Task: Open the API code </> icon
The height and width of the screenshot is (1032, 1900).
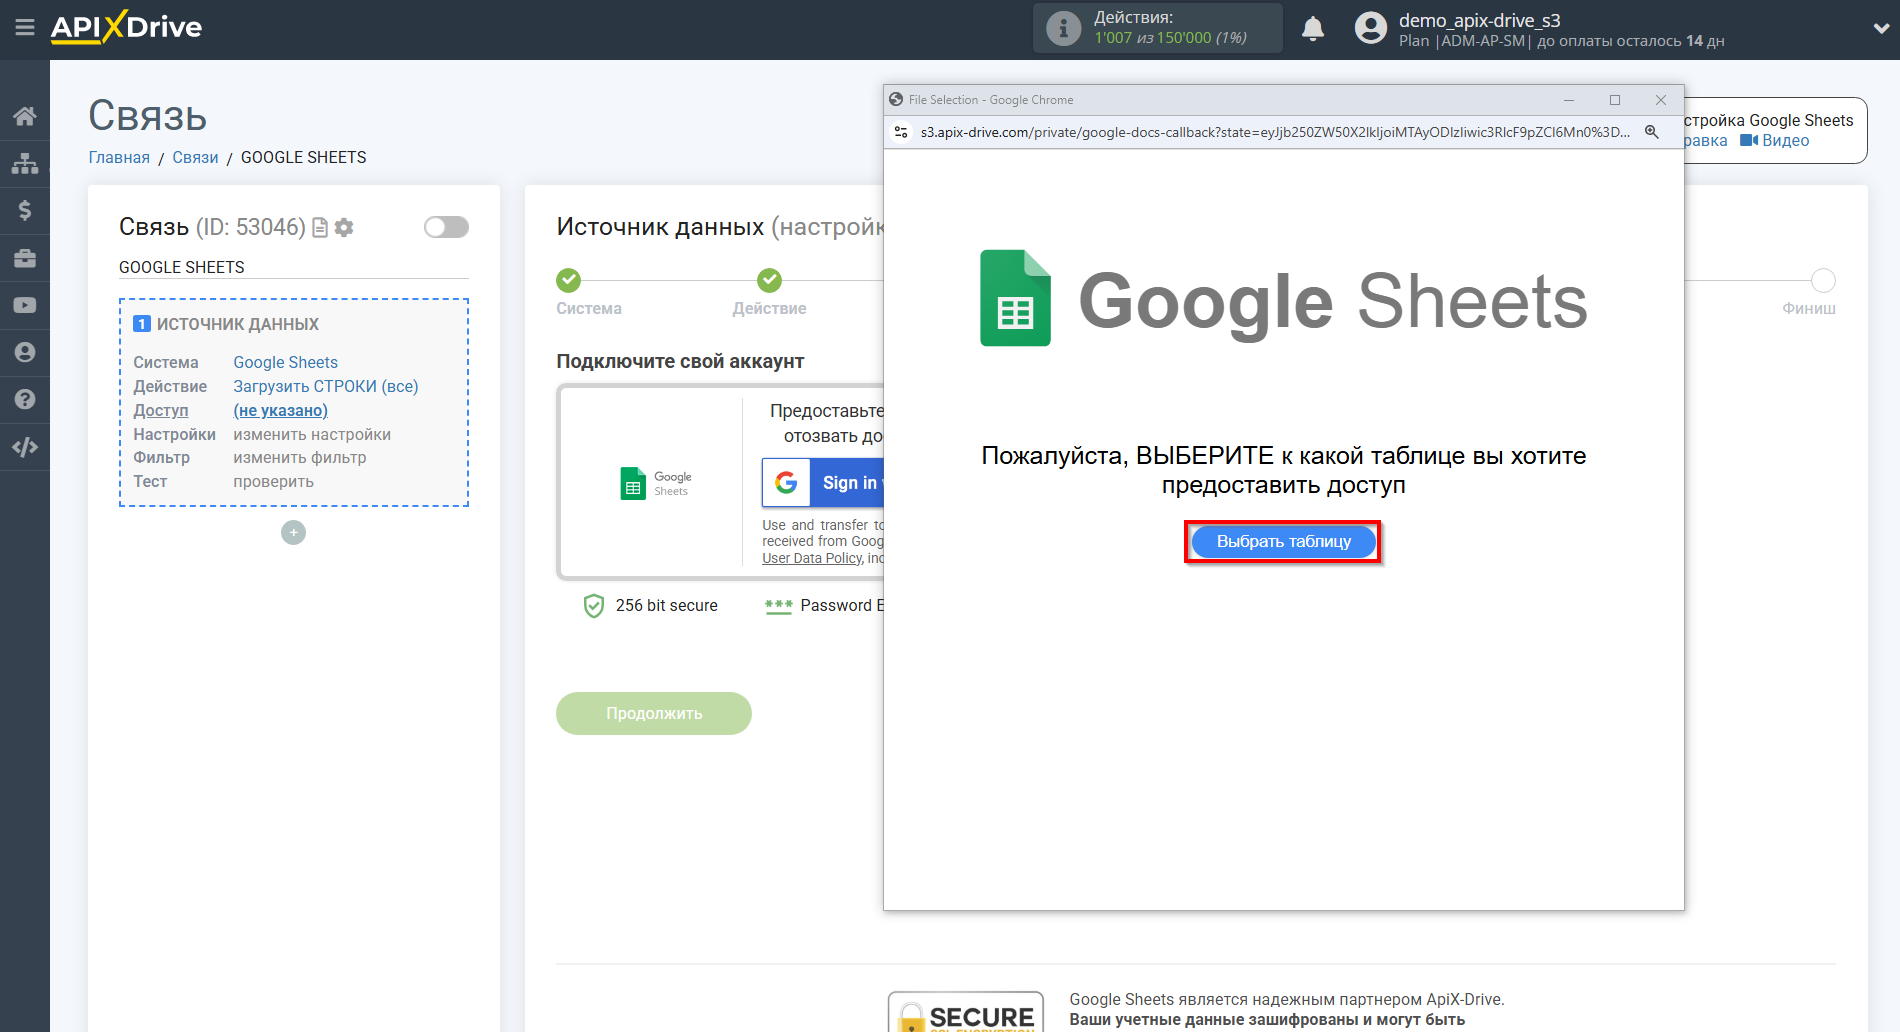Action: 25,446
